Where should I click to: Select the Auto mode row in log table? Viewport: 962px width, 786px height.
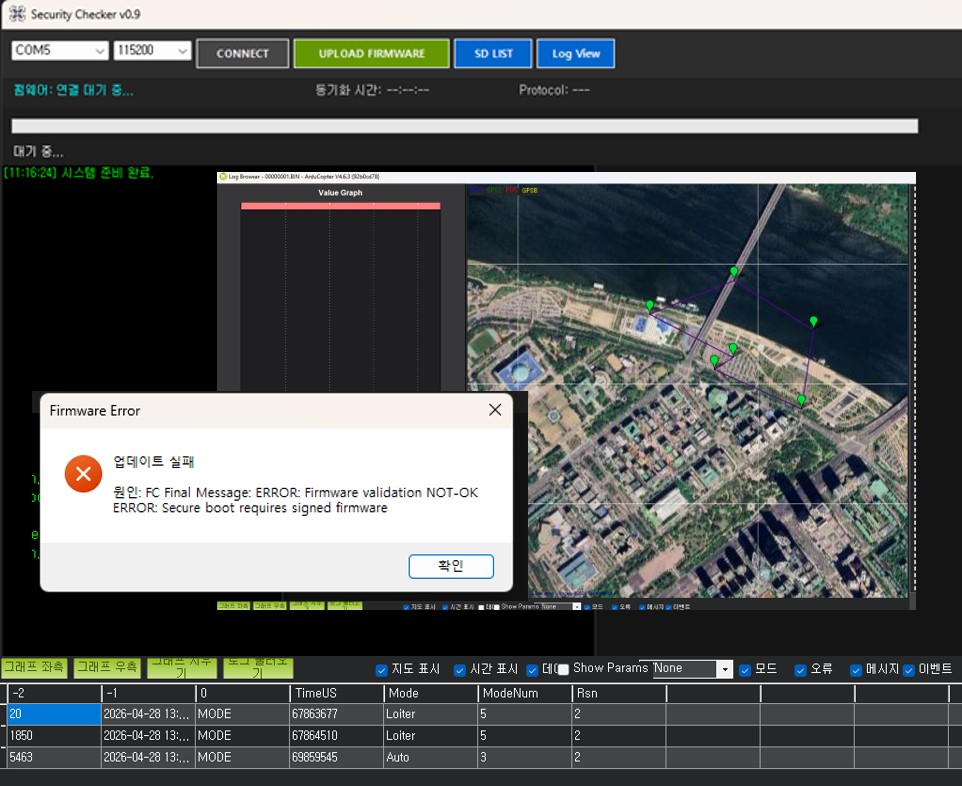point(479,757)
